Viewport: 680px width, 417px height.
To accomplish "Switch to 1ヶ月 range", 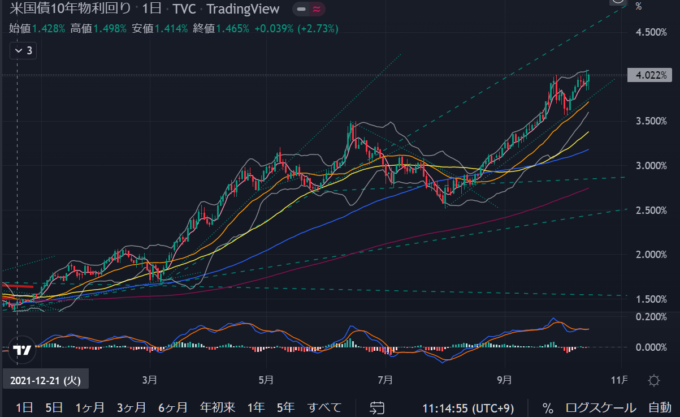I will coord(91,408).
